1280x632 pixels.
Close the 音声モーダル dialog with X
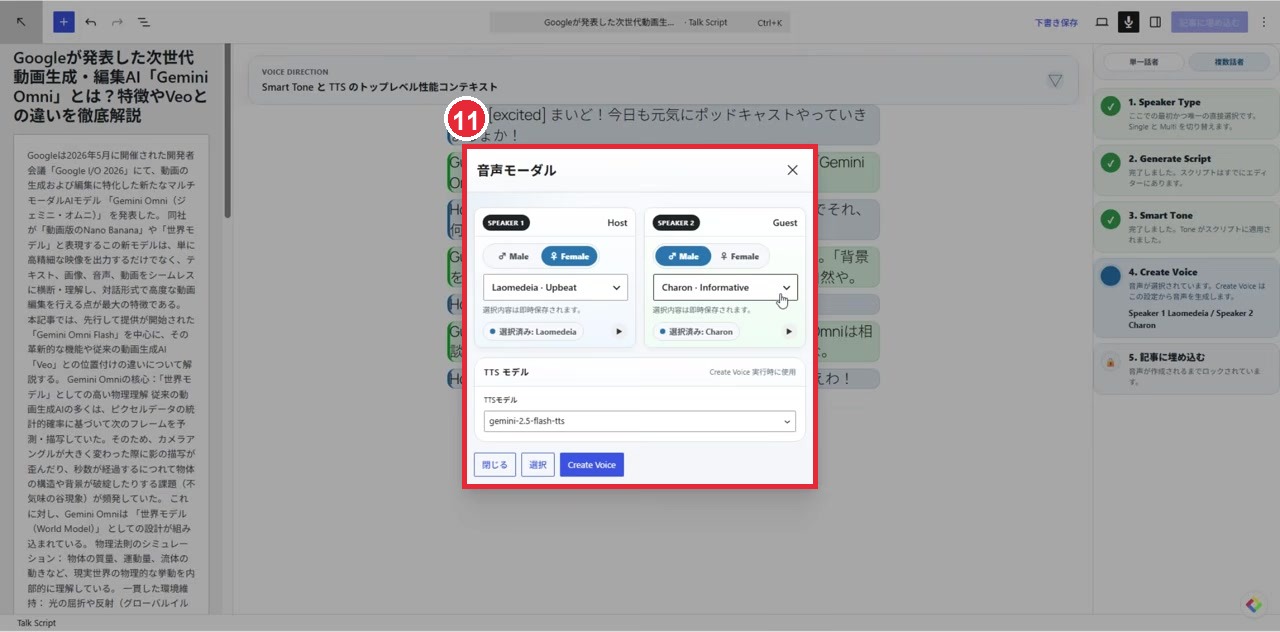793,170
